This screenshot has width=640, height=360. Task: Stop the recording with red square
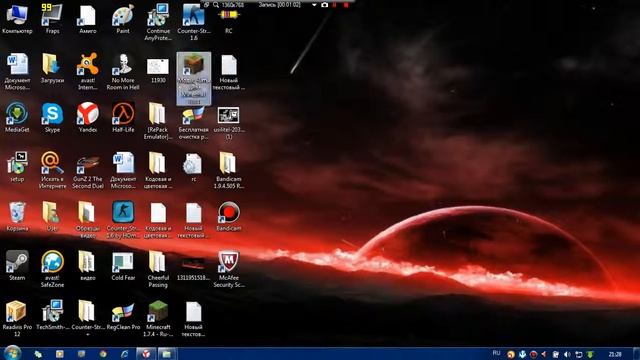point(346,5)
